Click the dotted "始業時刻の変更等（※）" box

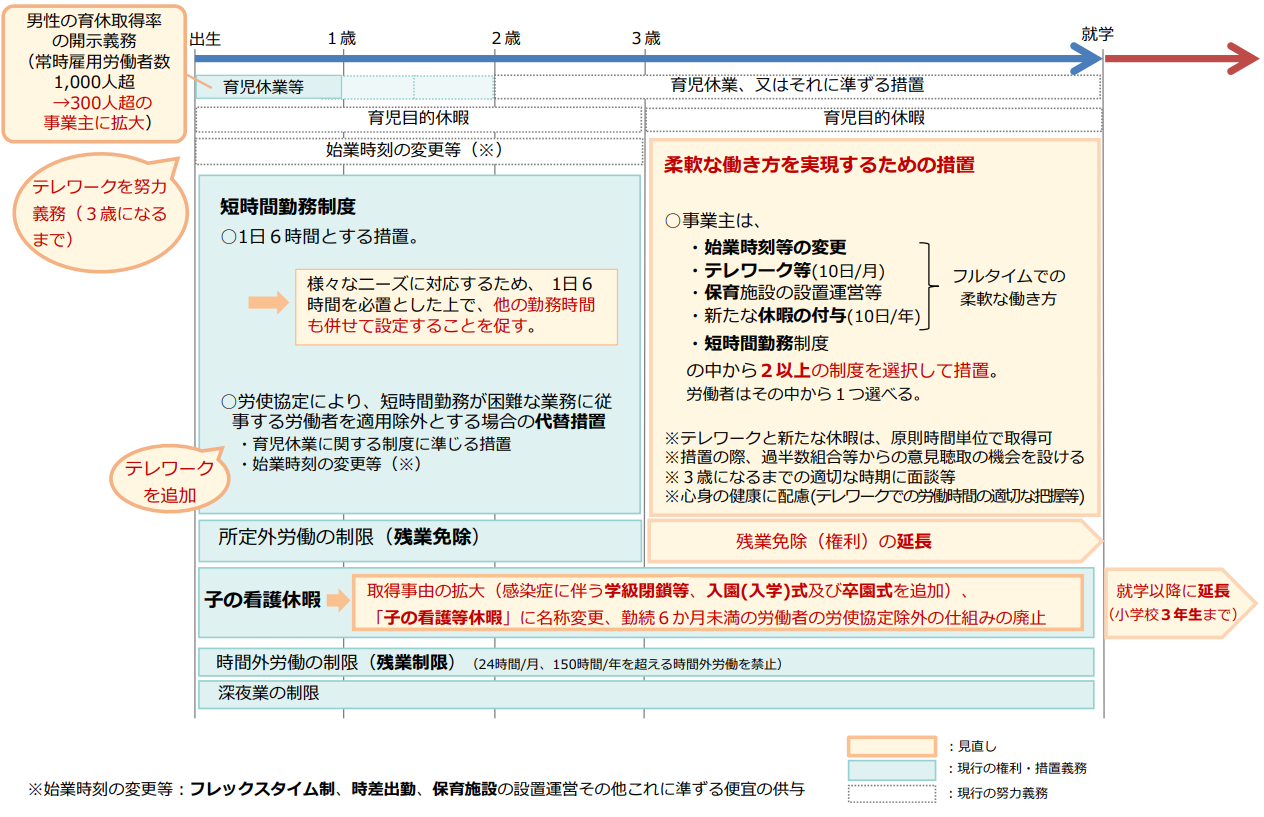pyautogui.click(x=419, y=150)
